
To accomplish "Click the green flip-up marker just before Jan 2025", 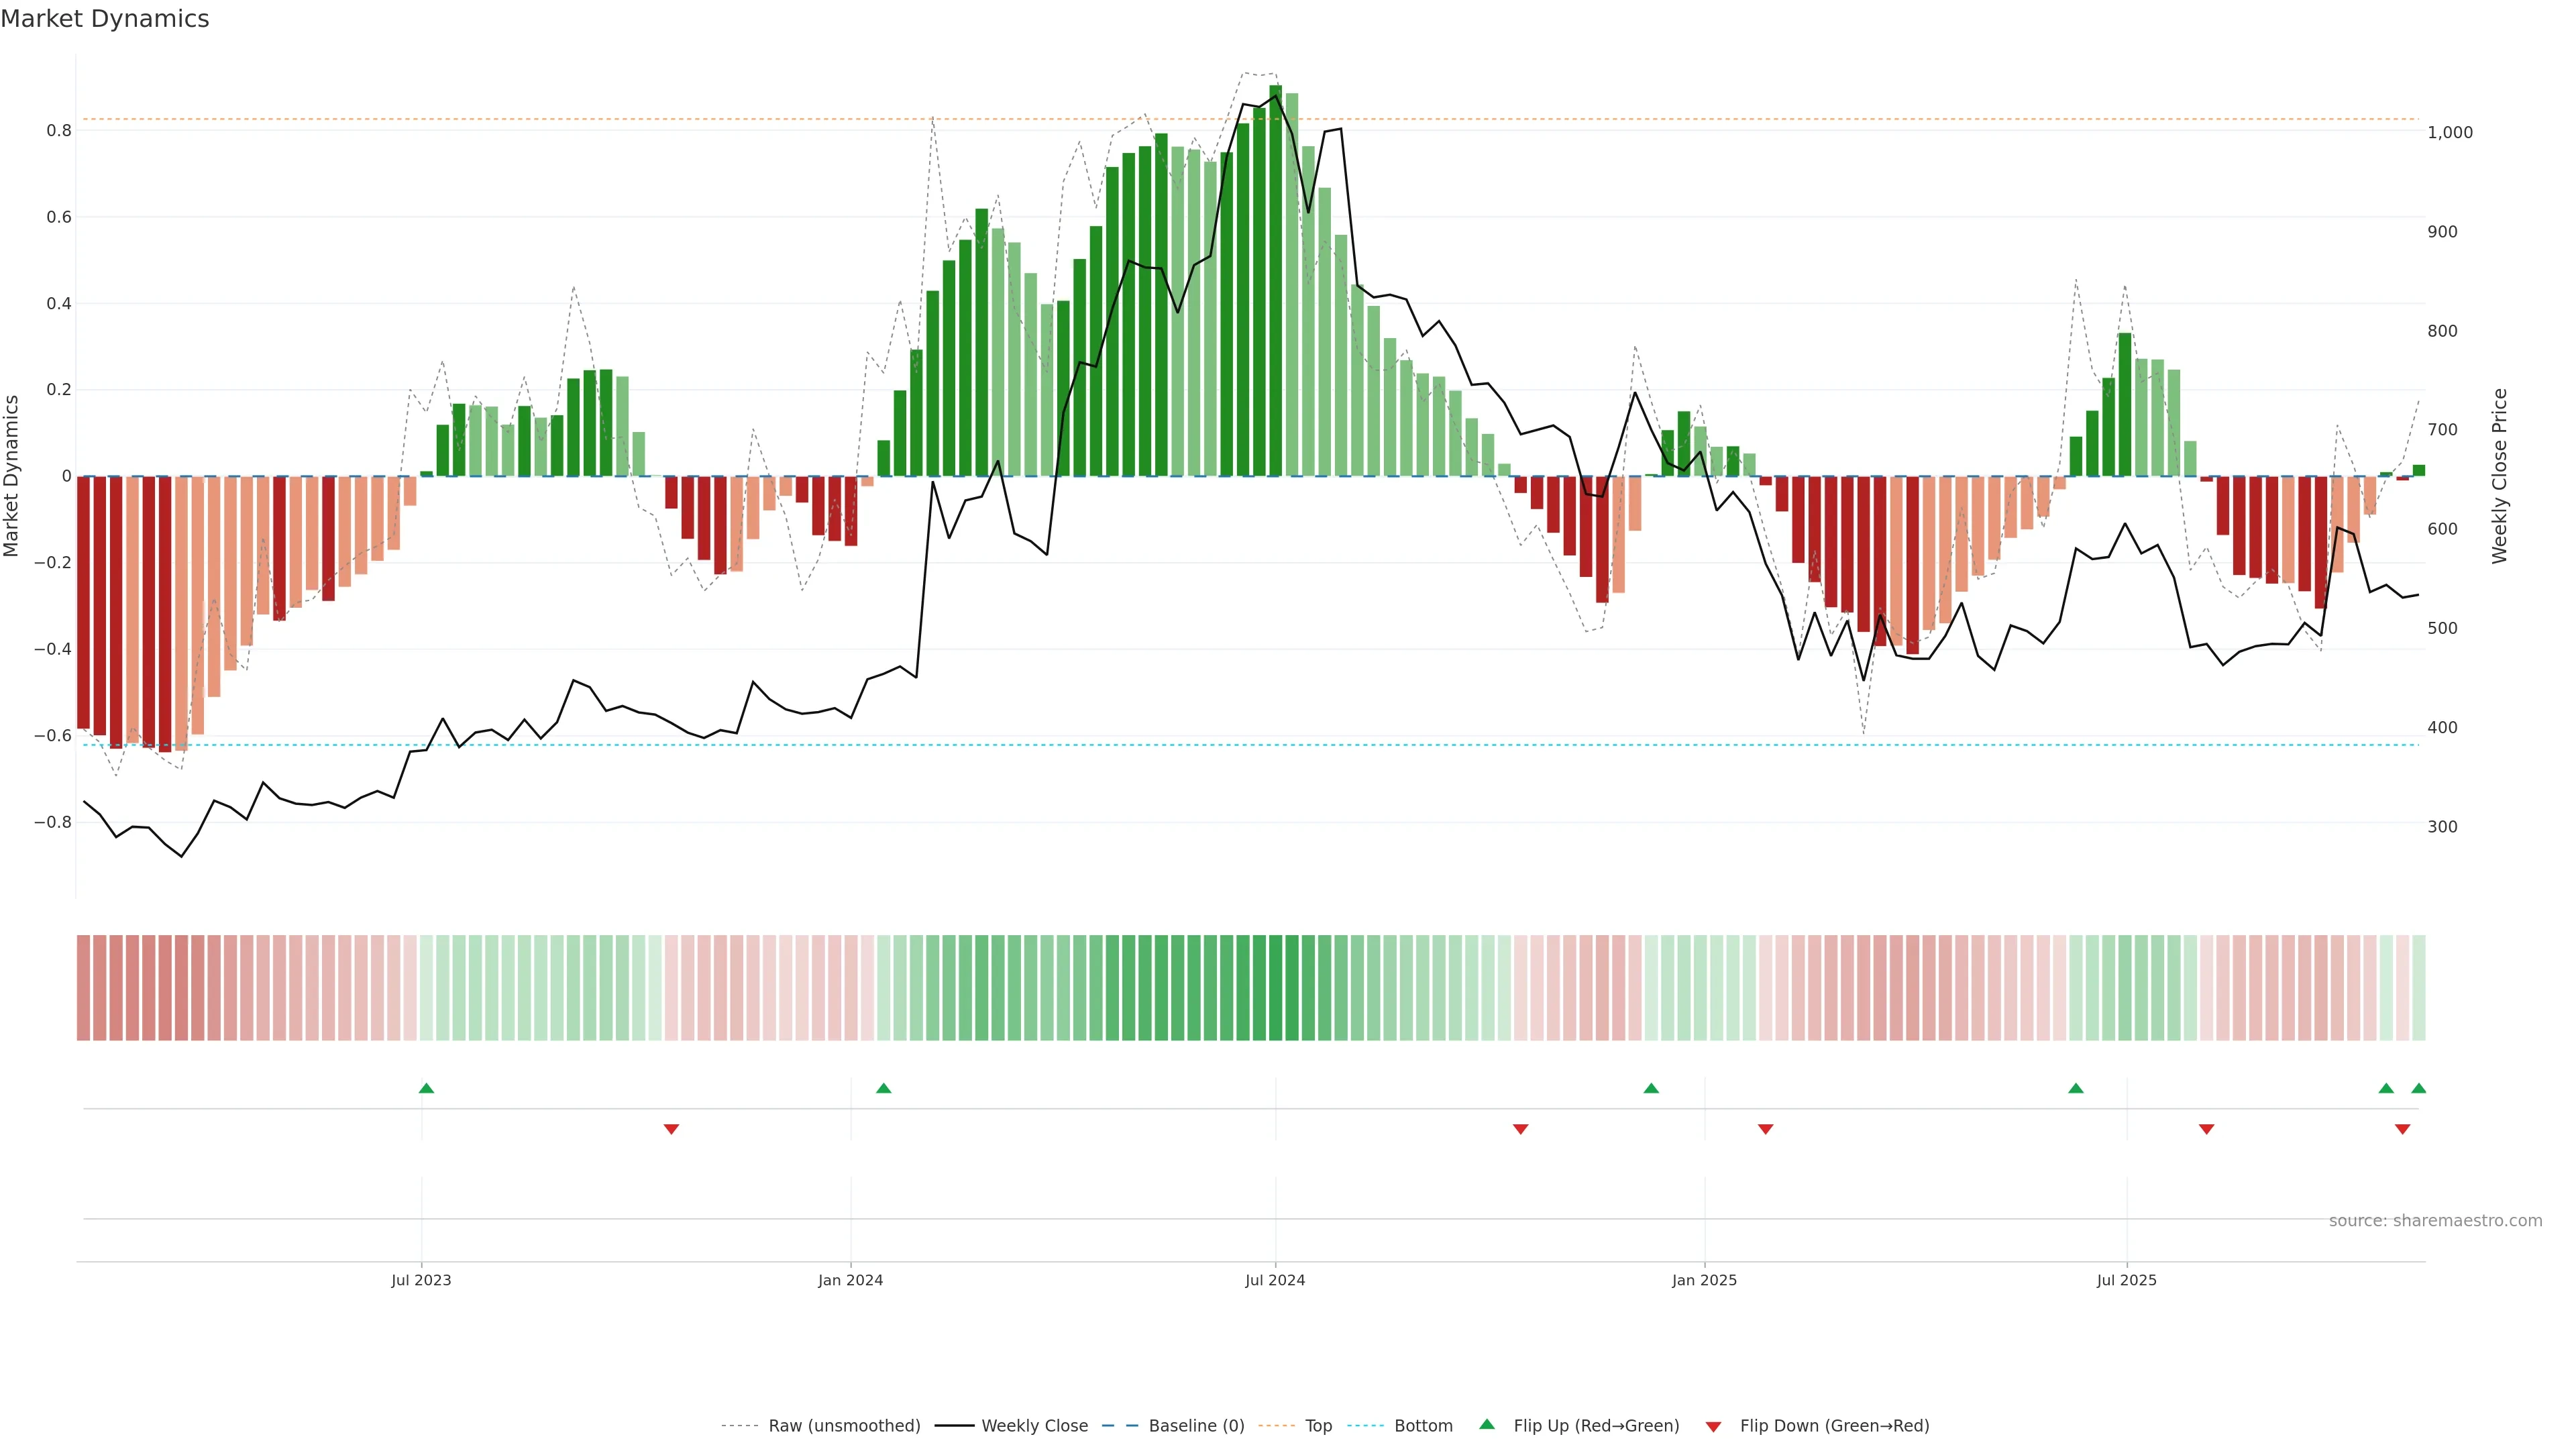I will coord(1651,1088).
